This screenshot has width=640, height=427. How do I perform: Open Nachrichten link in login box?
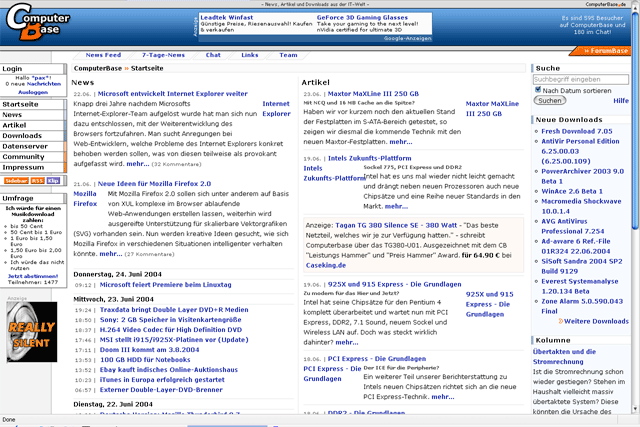click(x=44, y=84)
